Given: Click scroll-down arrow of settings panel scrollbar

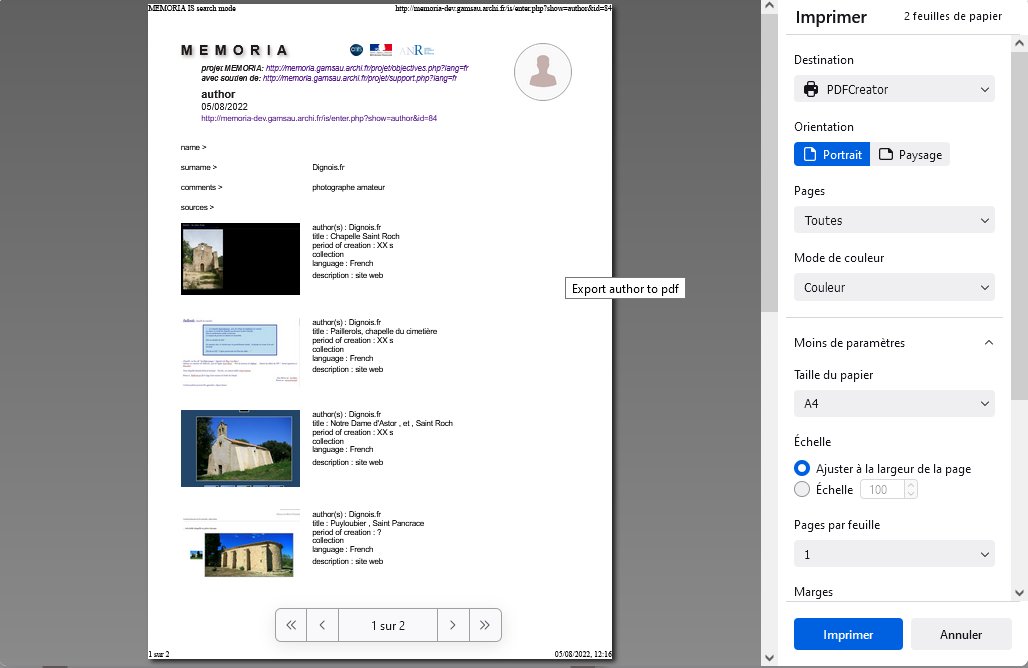Looking at the screenshot, I should pos(1019,593).
